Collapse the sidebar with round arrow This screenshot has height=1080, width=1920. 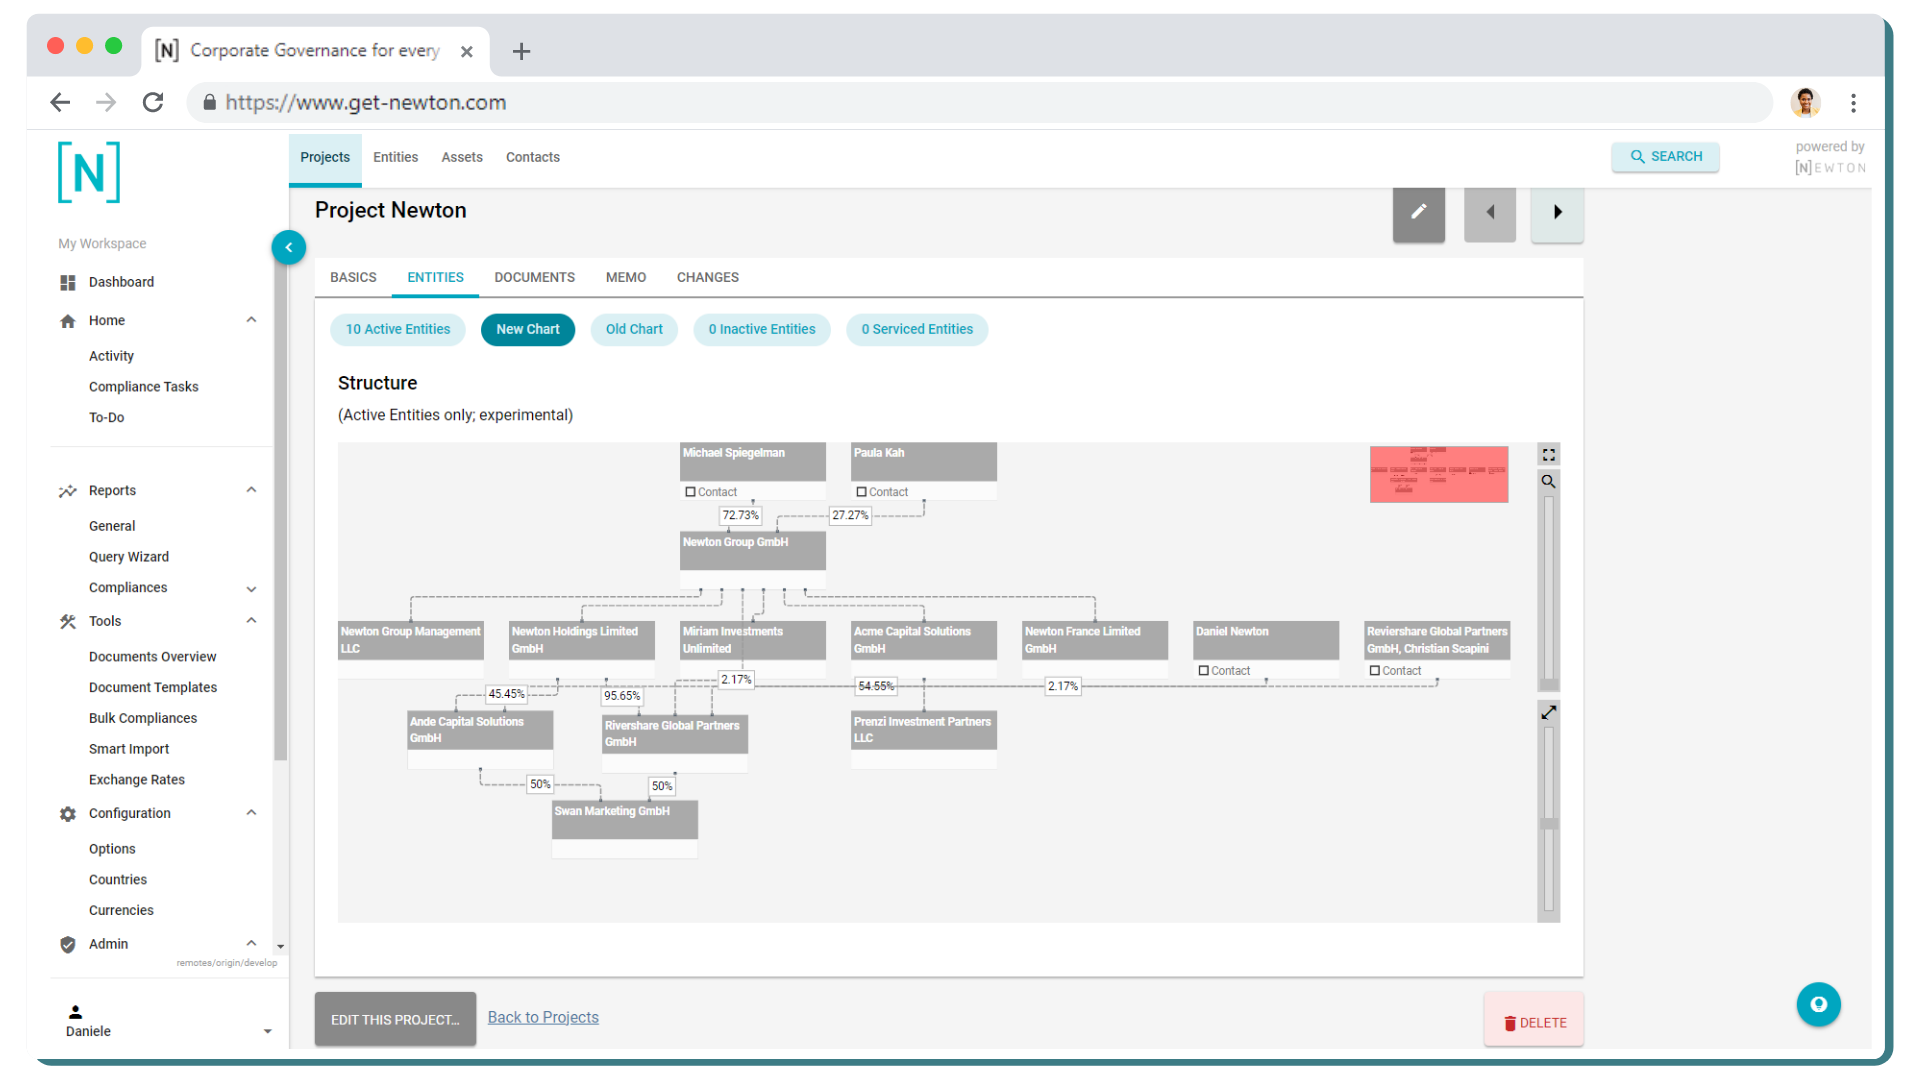click(x=289, y=247)
